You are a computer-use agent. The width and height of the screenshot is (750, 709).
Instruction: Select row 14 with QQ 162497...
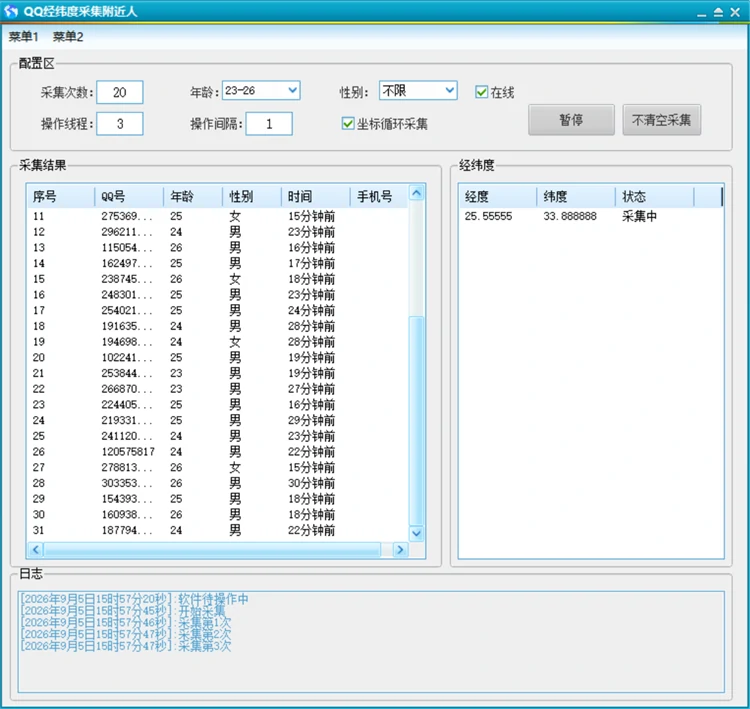(x=218, y=263)
